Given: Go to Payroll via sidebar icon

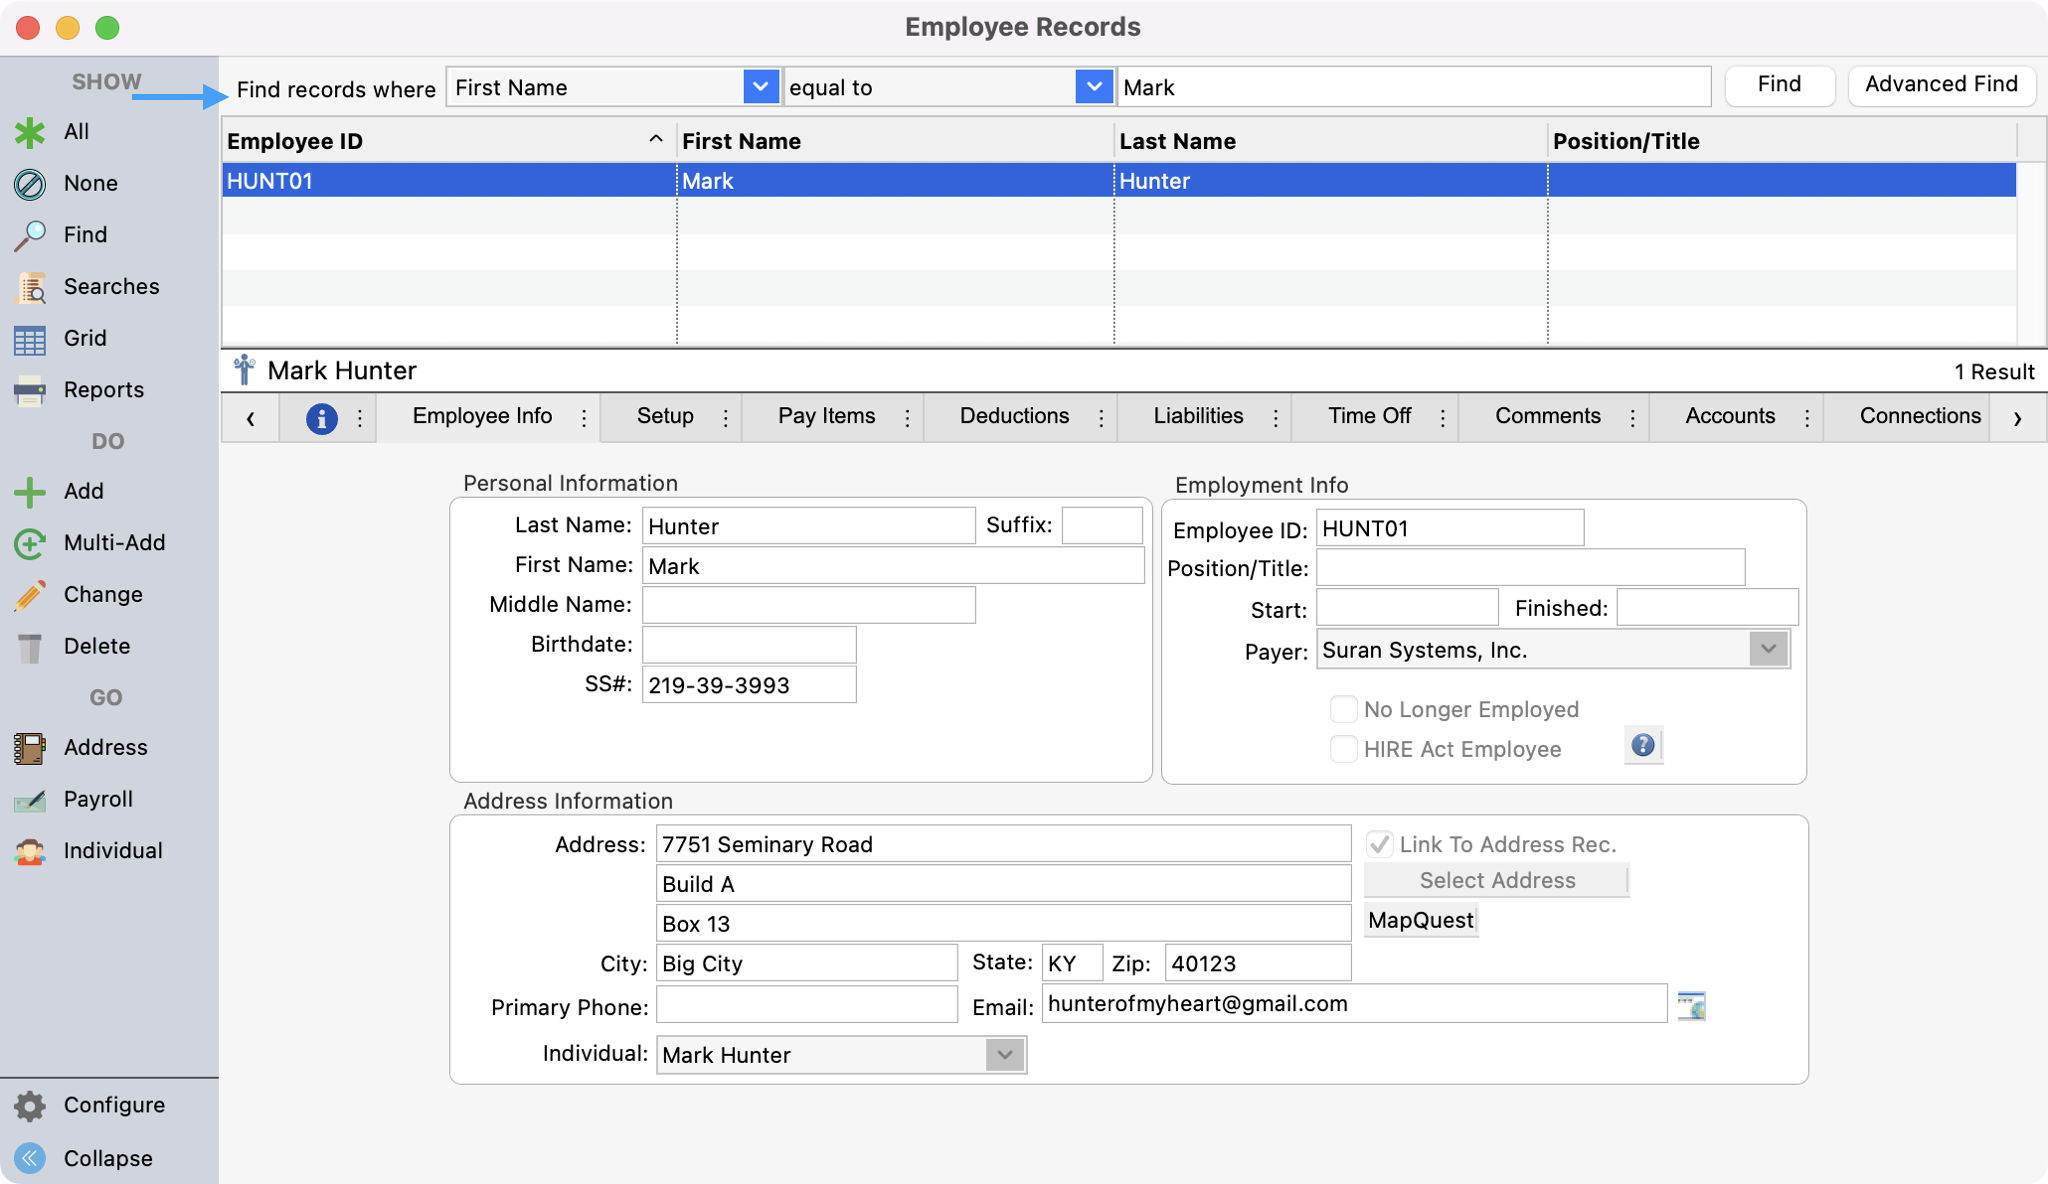Looking at the screenshot, I should click(x=30, y=800).
